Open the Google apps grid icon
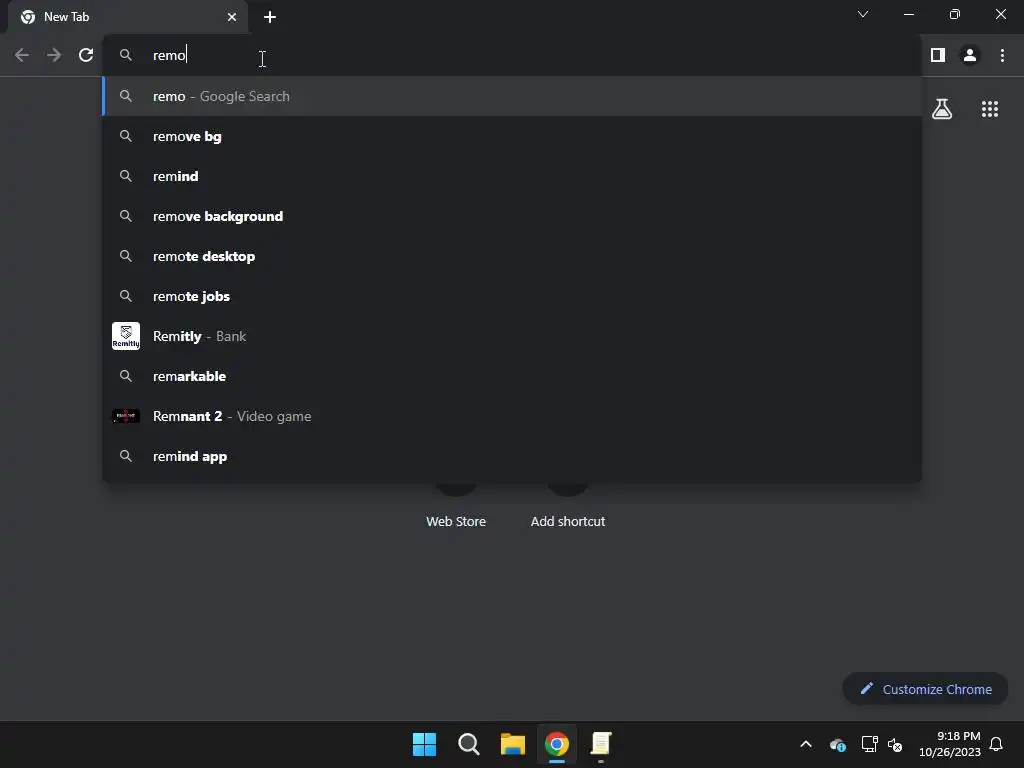Screen dimensions: 1024x768 point(990,109)
